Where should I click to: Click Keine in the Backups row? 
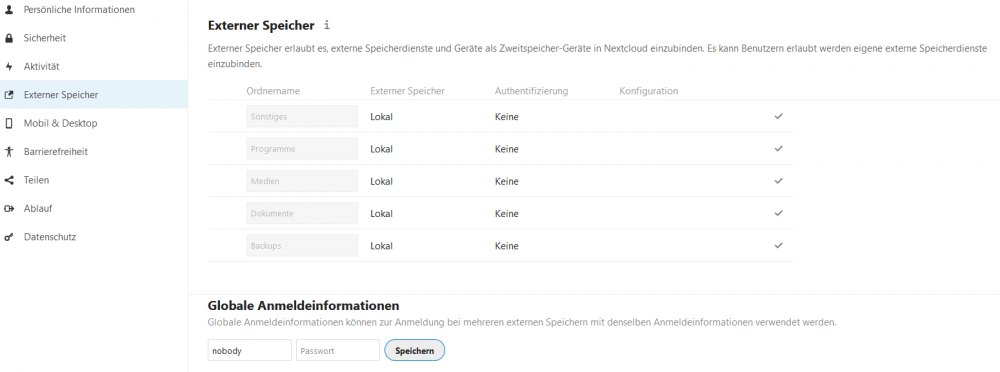point(506,246)
